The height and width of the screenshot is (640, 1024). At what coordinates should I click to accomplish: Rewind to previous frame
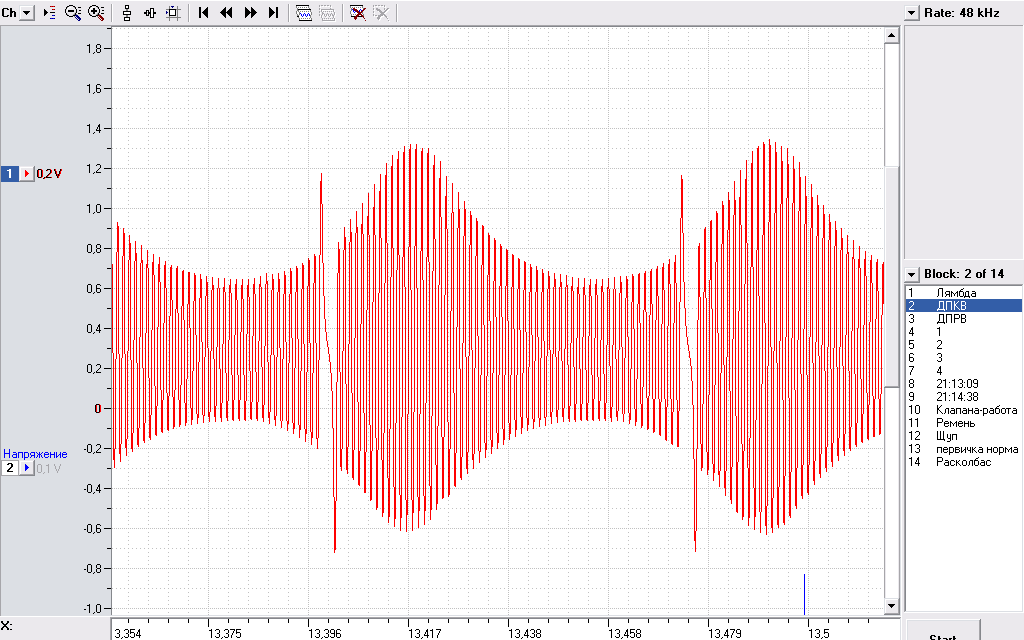[x=227, y=12]
